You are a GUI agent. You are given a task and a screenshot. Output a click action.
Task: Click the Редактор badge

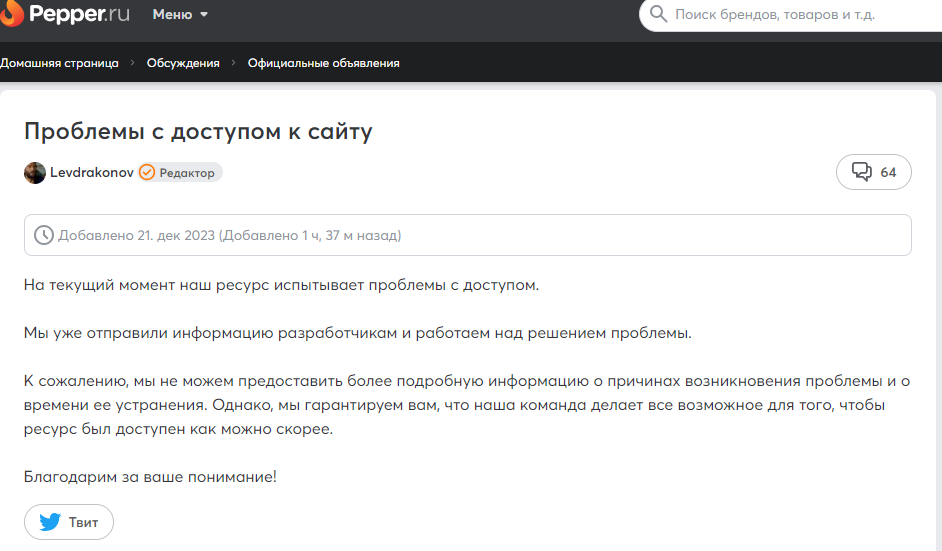[x=180, y=172]
